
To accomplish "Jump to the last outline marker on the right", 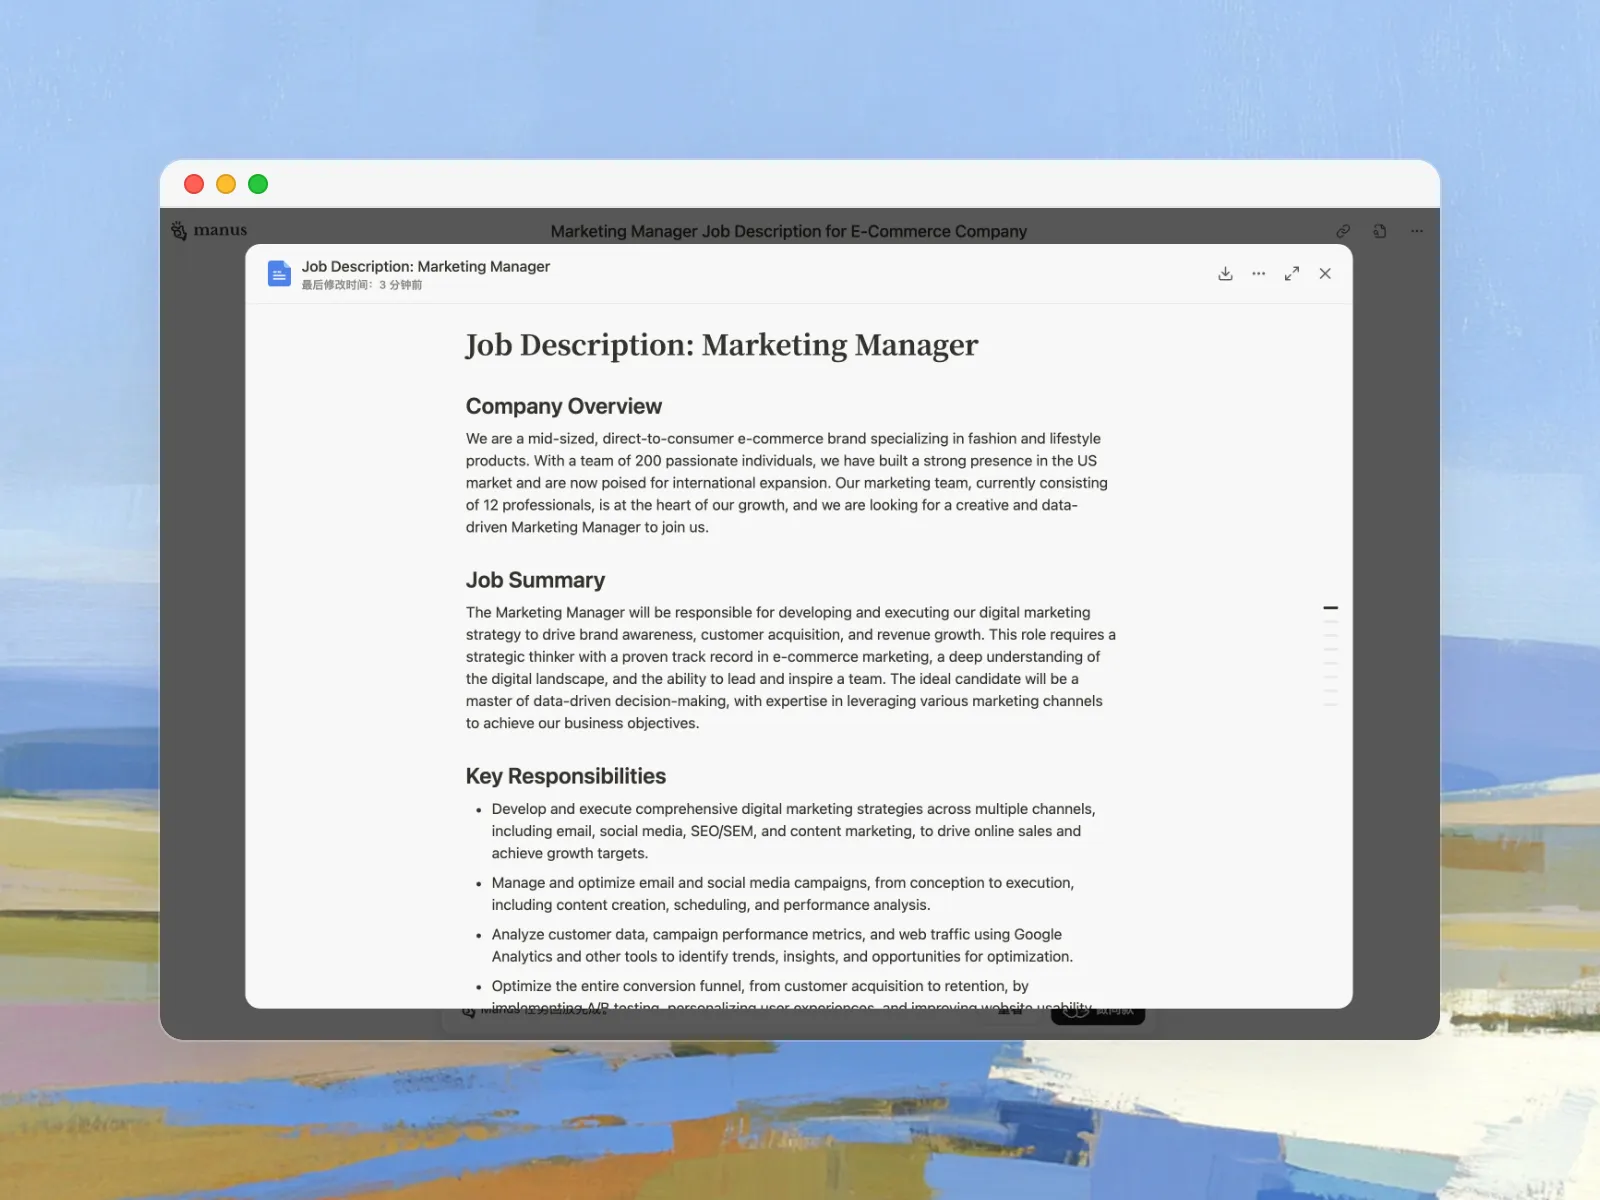I will point(1330,705).
